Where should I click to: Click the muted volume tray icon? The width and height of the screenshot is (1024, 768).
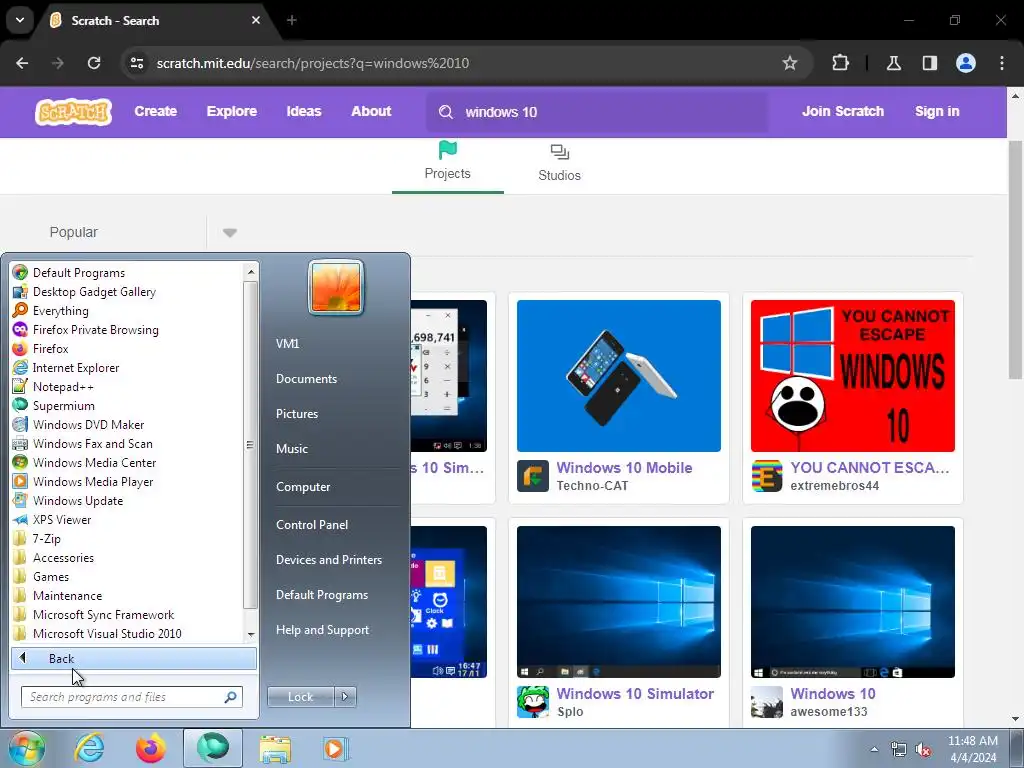[x=923, y=749]
